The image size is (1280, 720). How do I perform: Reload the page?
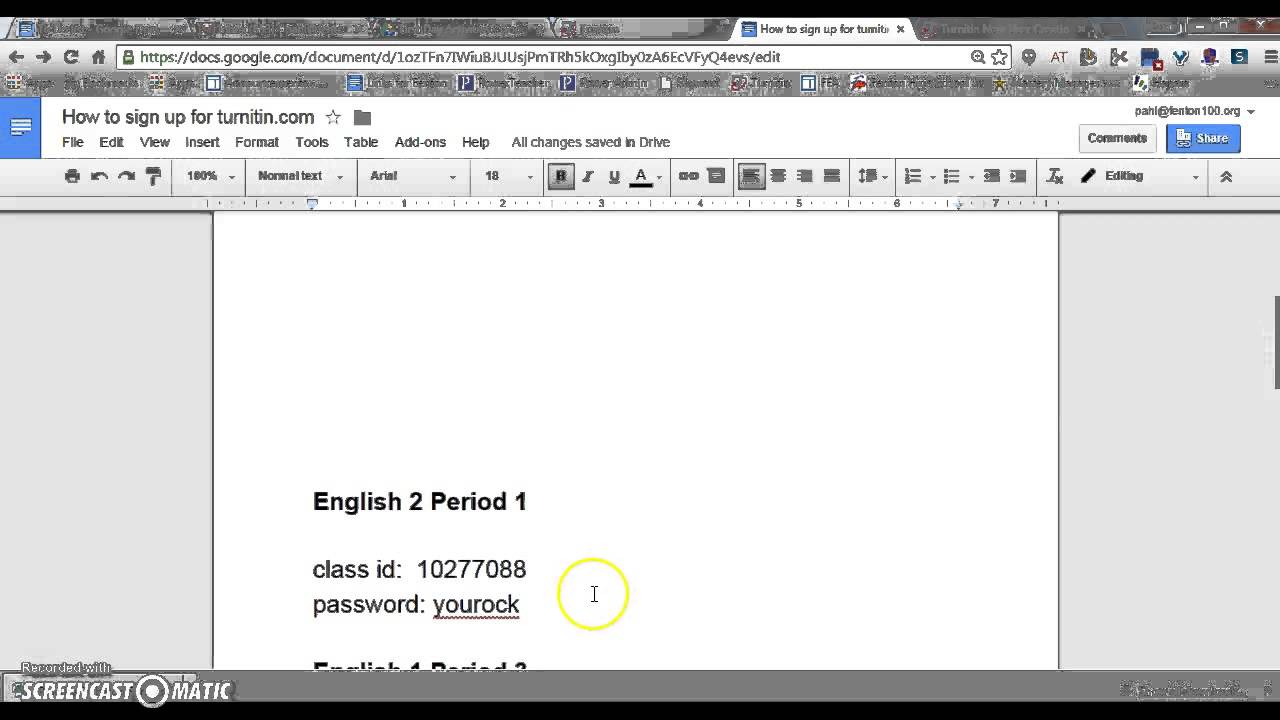pos(71,57)
